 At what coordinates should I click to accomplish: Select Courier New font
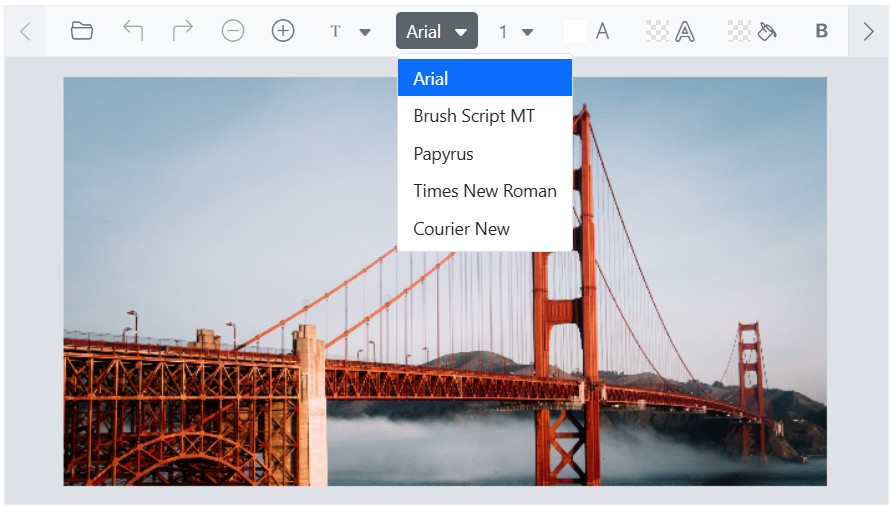click(x=485, y=228)
